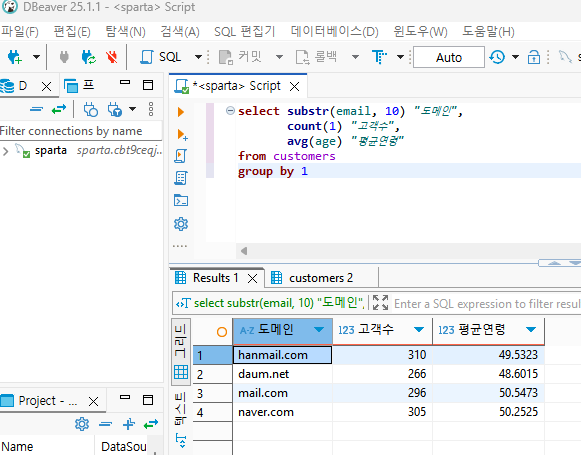Select the hanmail.com cell
Screen dimensions: 581x455
[283, 355]
